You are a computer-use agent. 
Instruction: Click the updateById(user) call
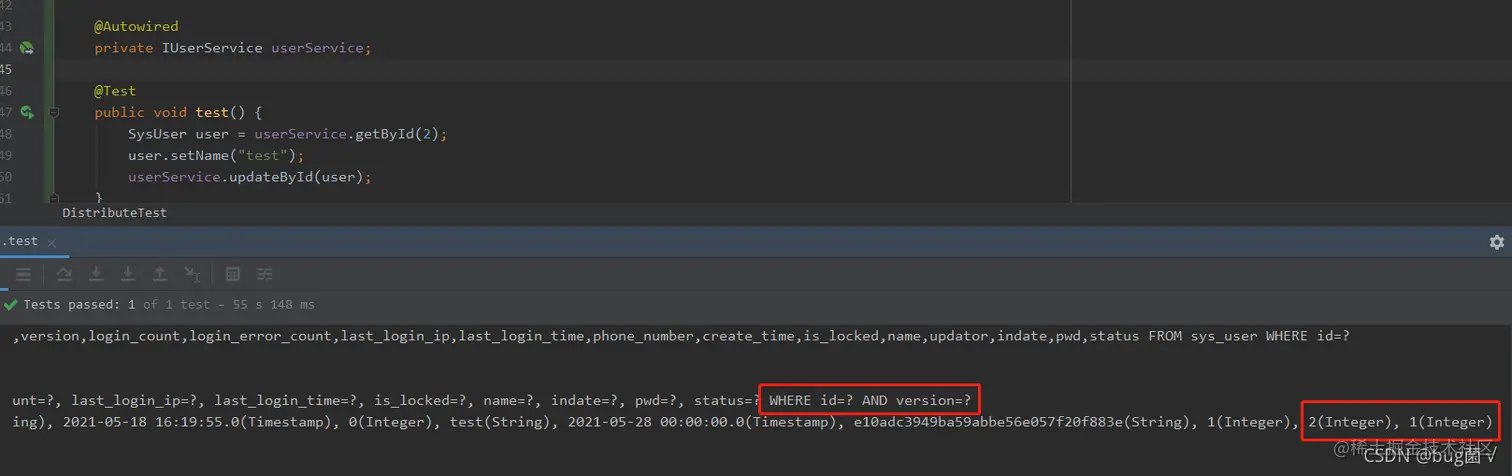[291, 177]
